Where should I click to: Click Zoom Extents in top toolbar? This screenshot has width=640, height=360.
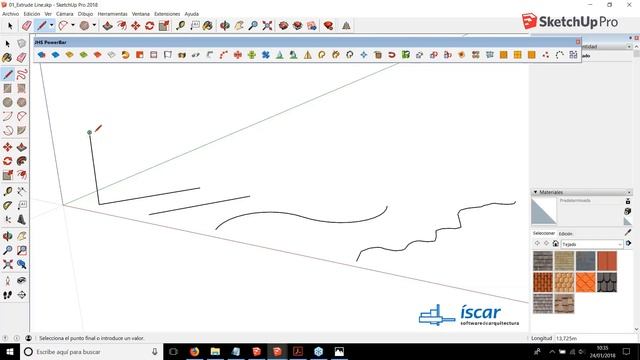(x=267, y=26)
